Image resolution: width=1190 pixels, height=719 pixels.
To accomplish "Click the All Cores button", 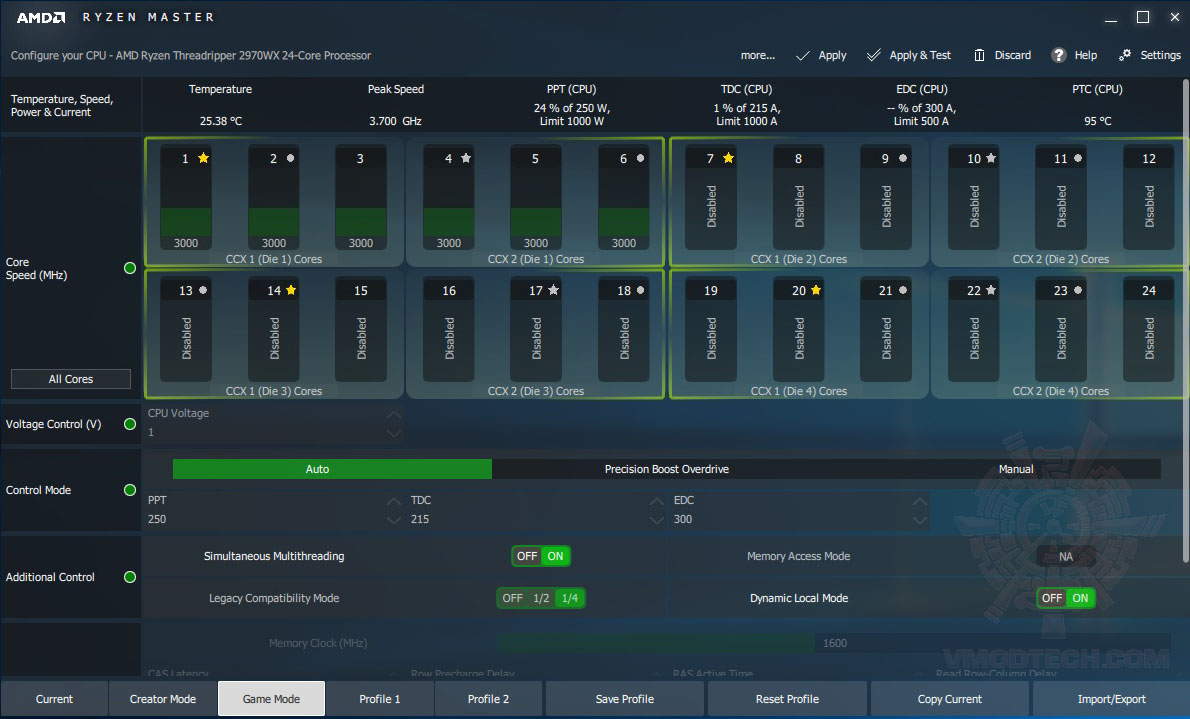I will click(x=71, y=379).
